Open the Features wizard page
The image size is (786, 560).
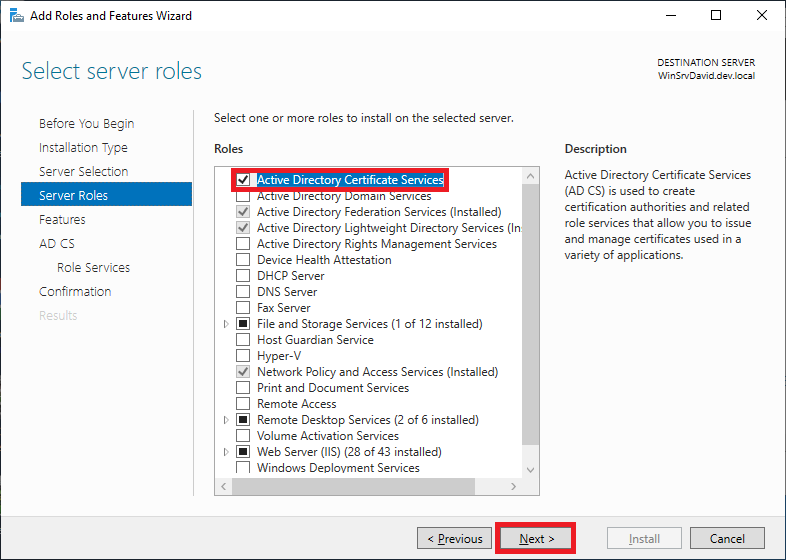(x=62, y=220)
